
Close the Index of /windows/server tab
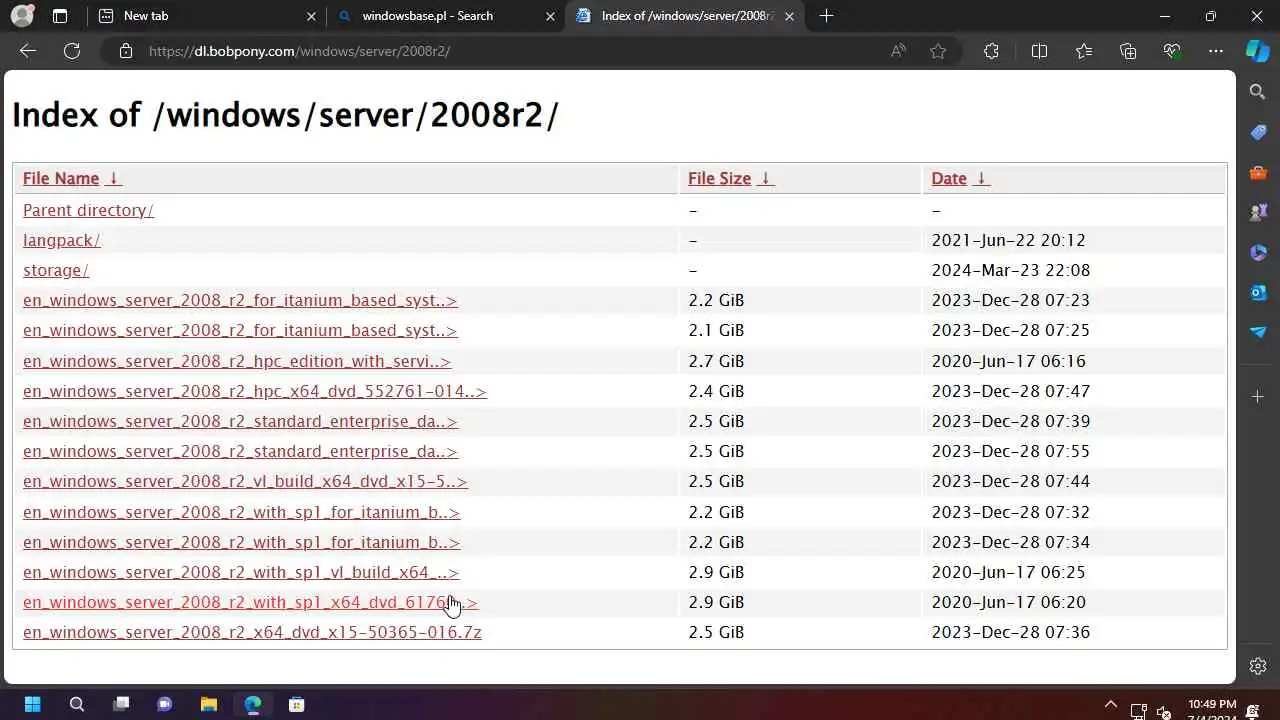[x=789, y=16]
